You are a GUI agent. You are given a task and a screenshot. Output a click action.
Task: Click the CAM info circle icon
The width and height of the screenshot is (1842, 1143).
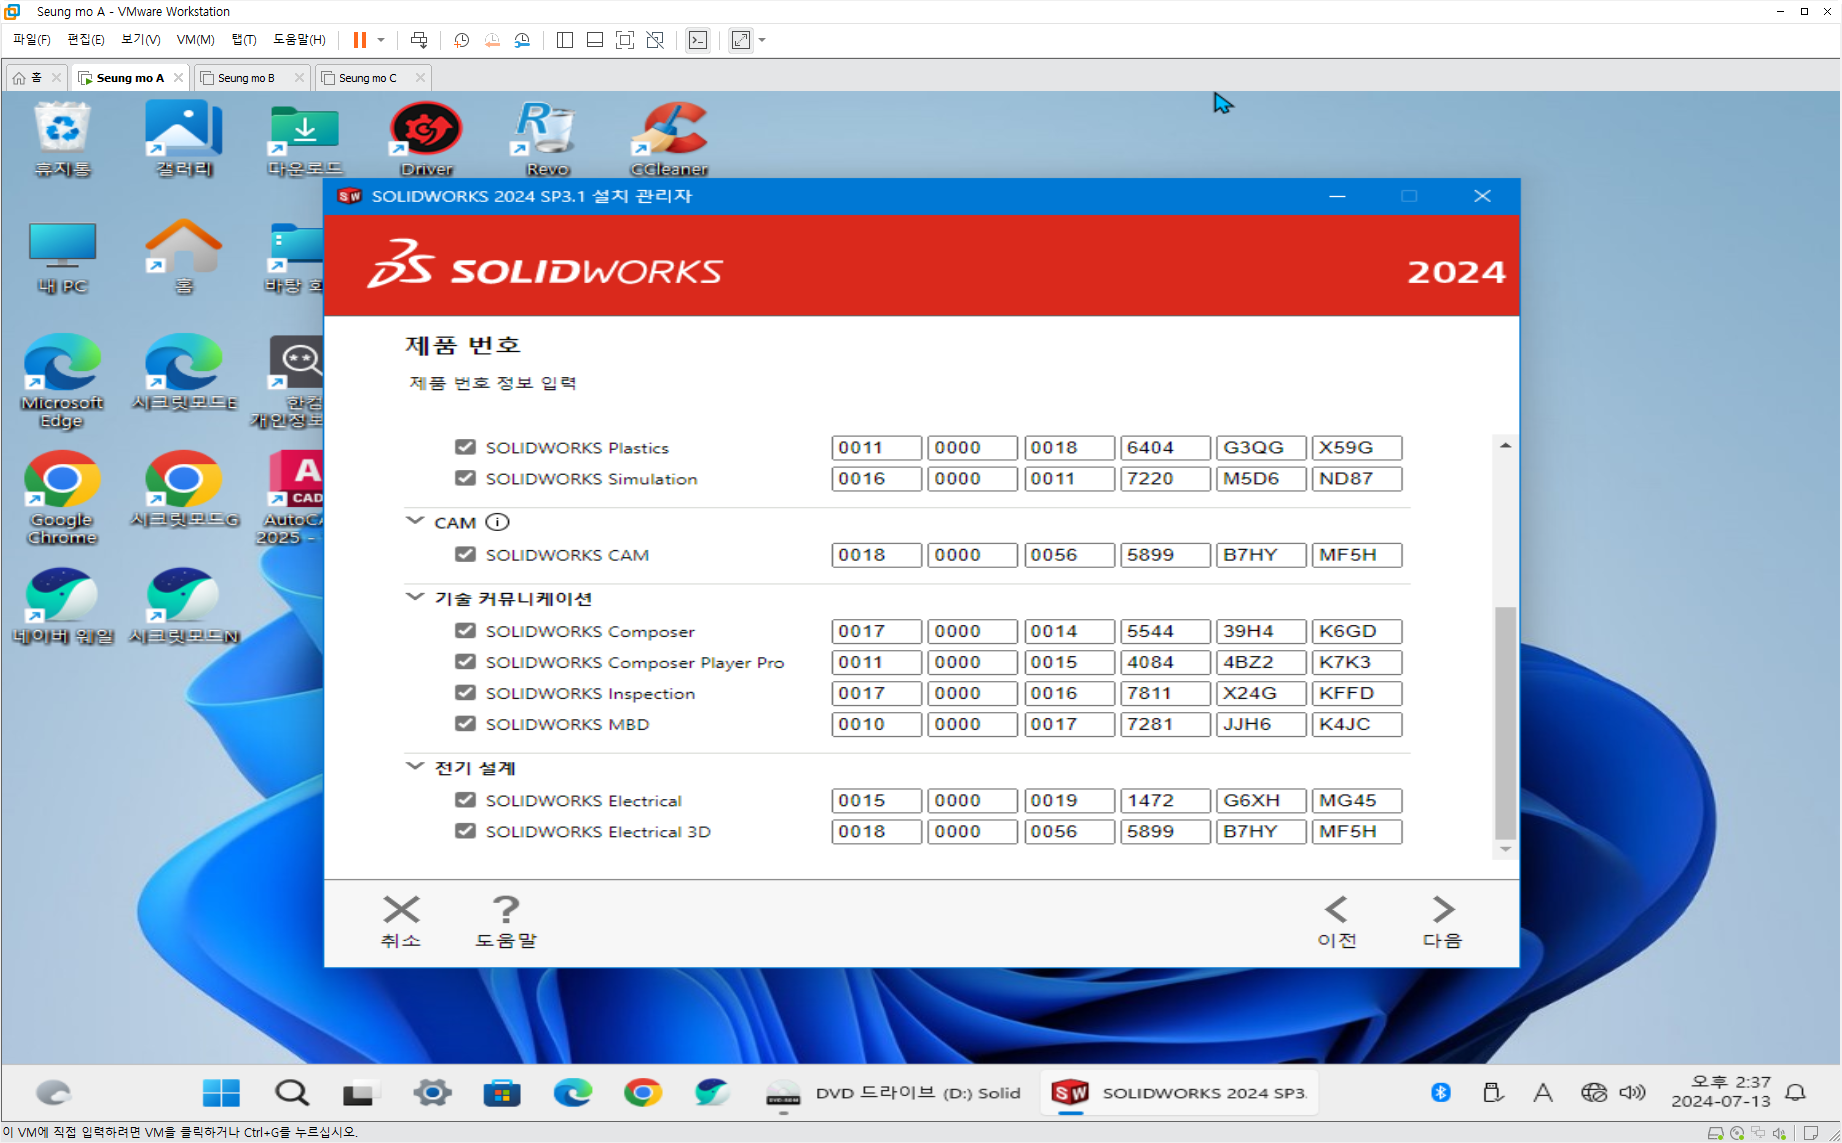click(x=497, y=522)
